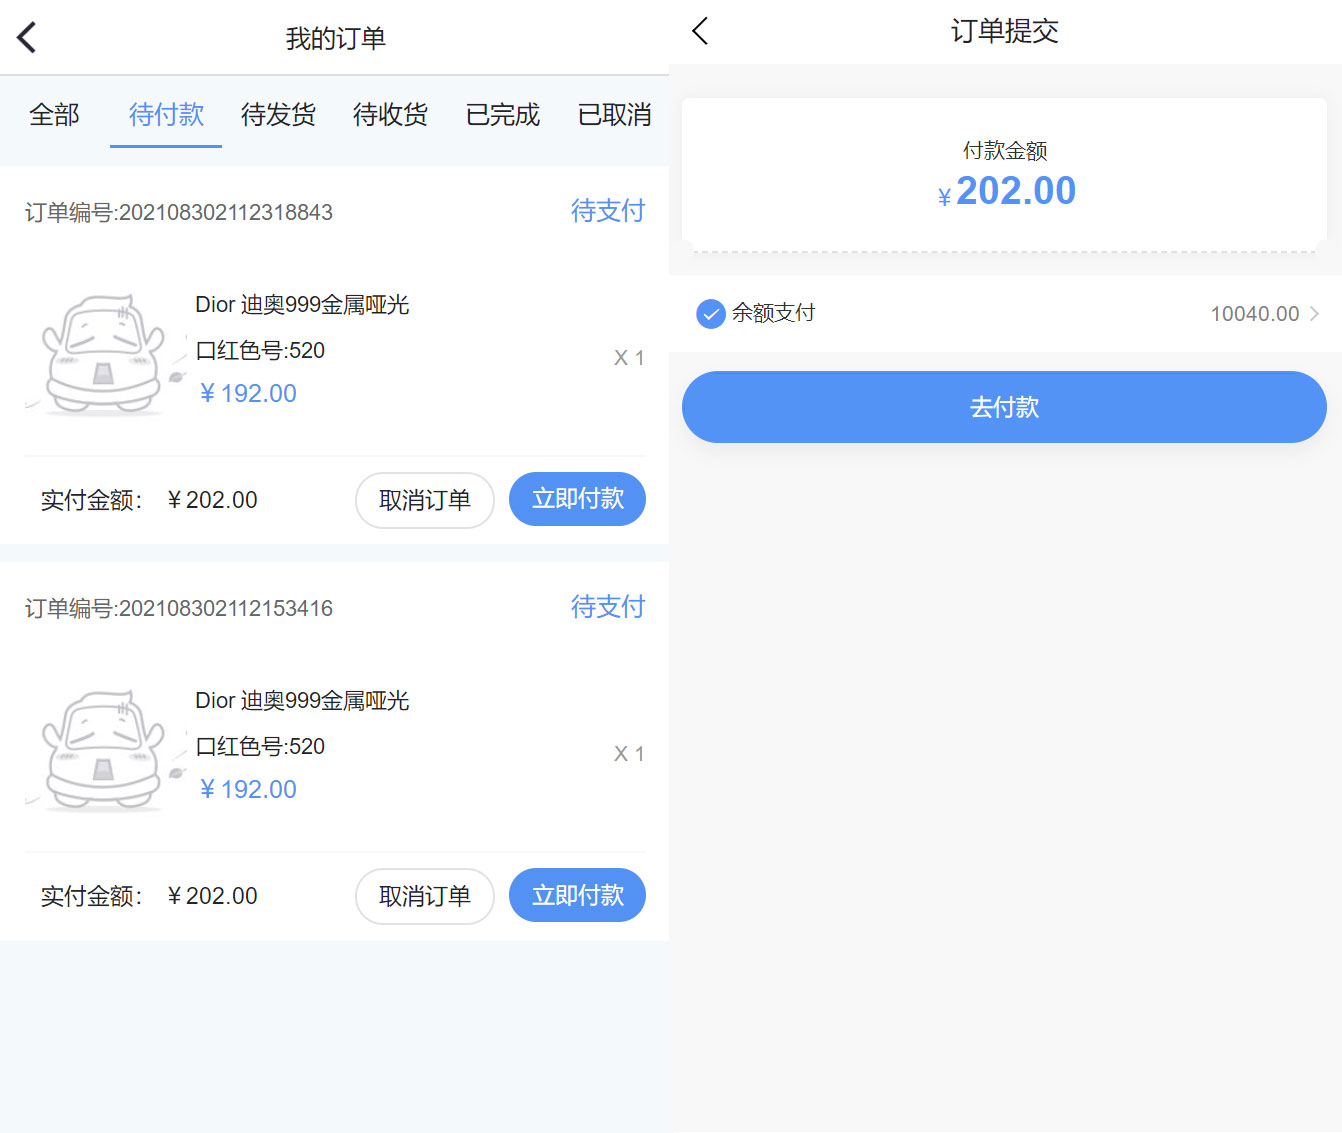This screenshot has height=1133, width=1342.
Task: Cancel the first order ending in 318843
Action: click(424, 500)
